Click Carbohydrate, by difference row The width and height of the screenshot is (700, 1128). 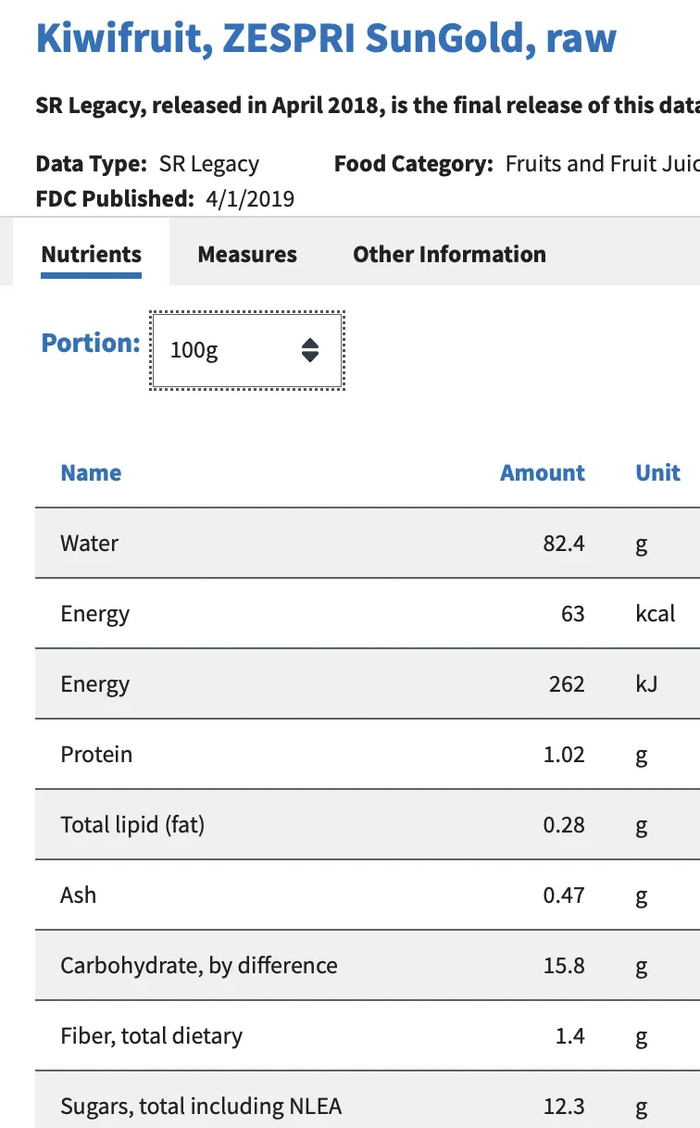(199, 966)
